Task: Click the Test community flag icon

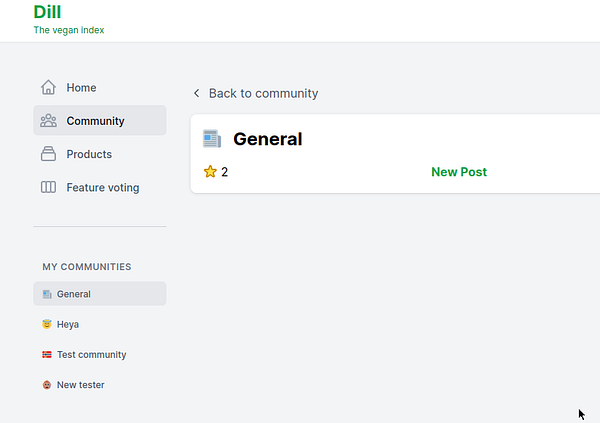Action: point(47,355)
